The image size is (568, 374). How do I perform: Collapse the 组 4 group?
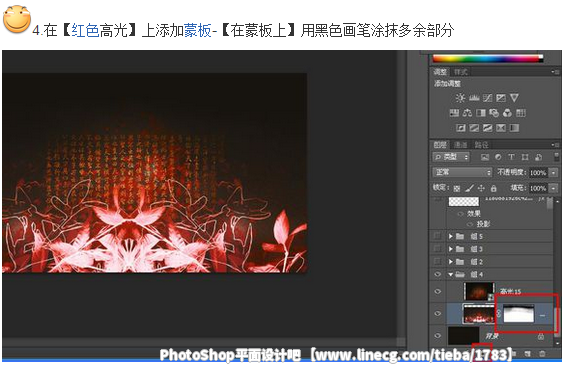point(451,274)
